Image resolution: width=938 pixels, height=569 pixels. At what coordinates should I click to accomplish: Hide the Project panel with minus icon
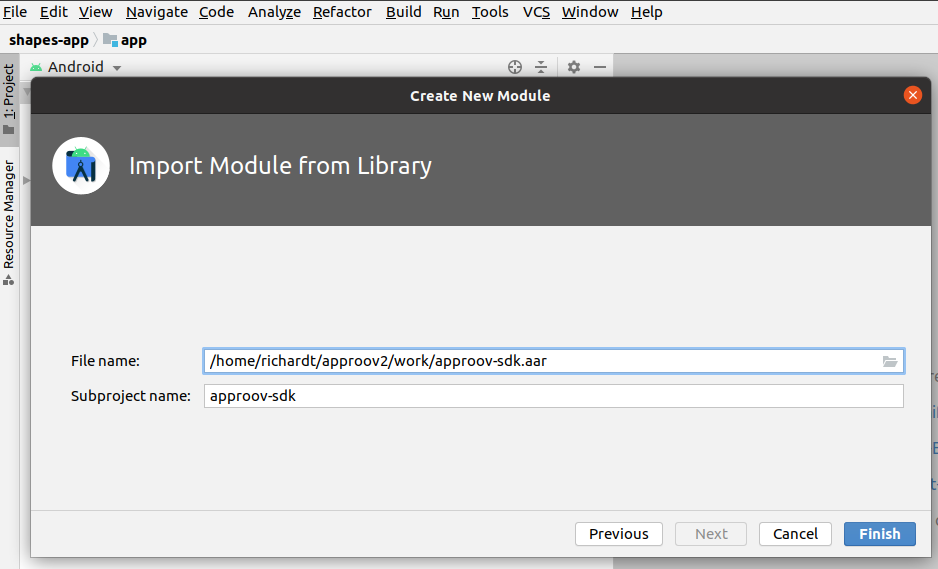[x=600, y=67]
